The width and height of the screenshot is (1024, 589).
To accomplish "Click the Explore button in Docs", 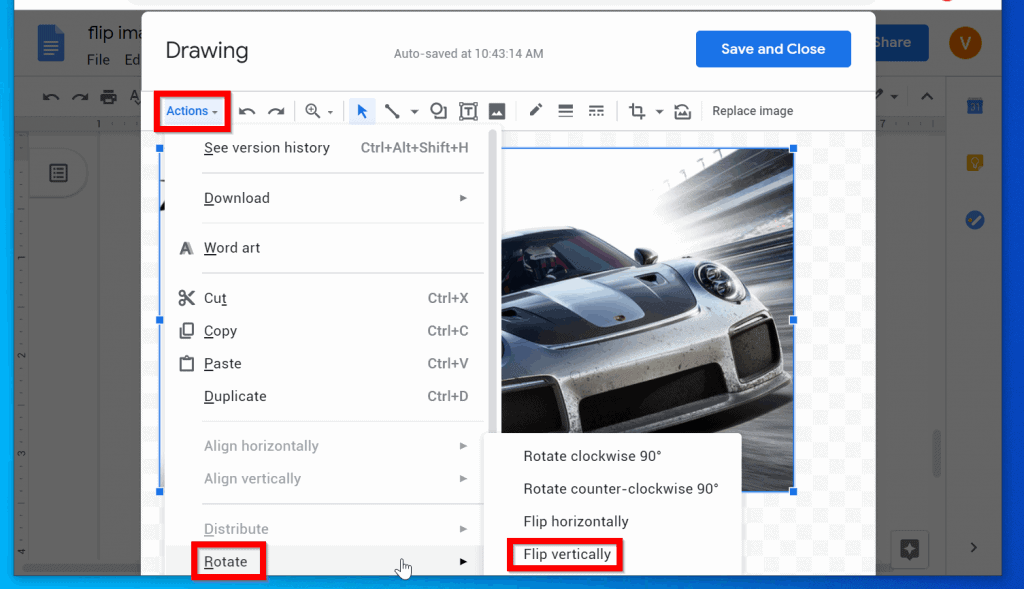I will click(910, 549).
